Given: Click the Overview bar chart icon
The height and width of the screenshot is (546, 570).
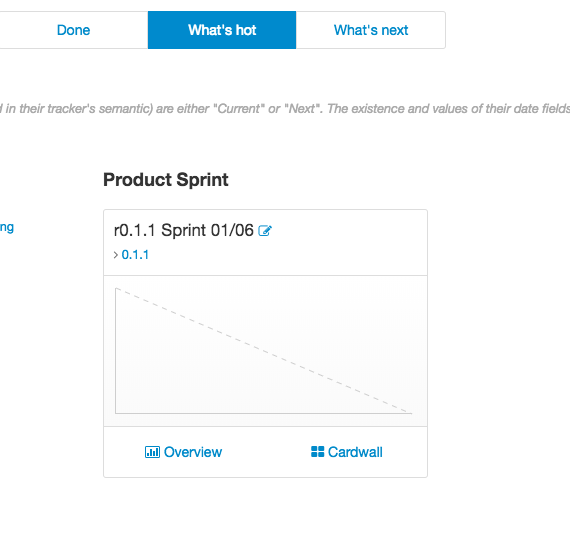Looking at the screenshot, I should [152, 452].
